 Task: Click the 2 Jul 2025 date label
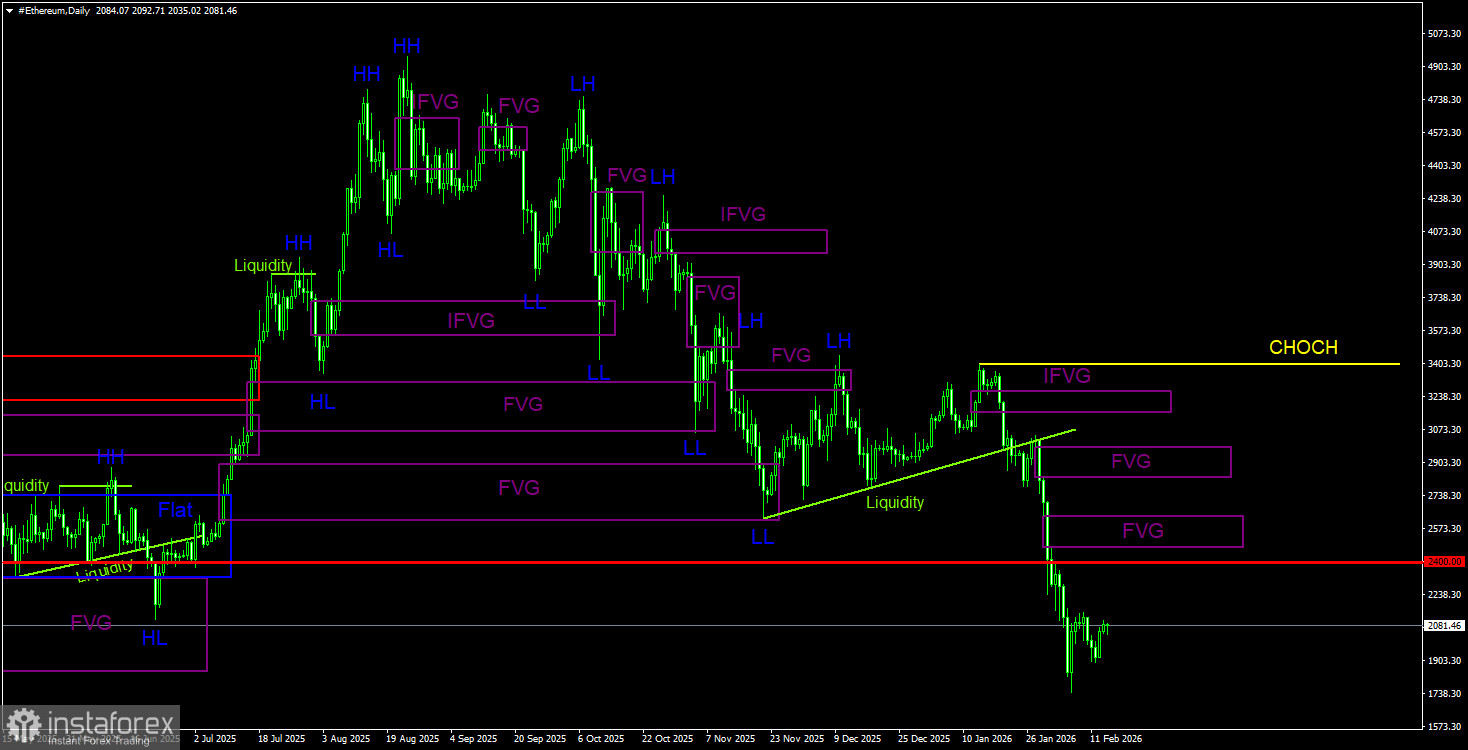[x=216, y=739]
